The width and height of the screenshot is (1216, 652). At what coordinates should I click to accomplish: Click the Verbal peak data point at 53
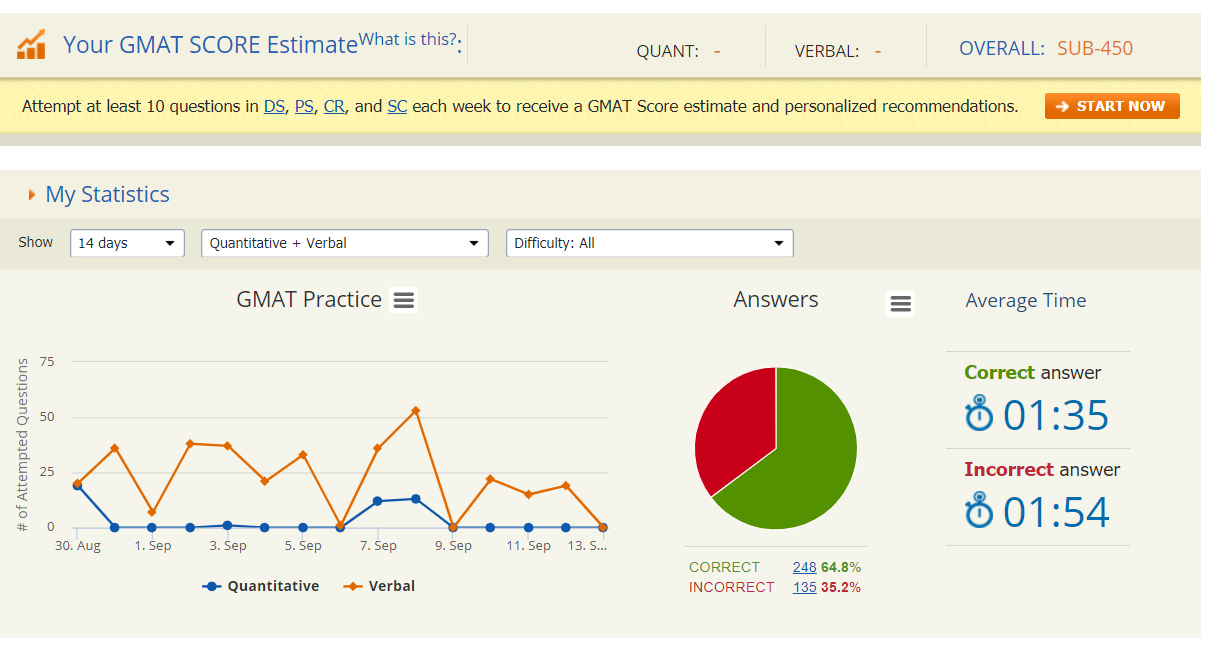point(415,411)
